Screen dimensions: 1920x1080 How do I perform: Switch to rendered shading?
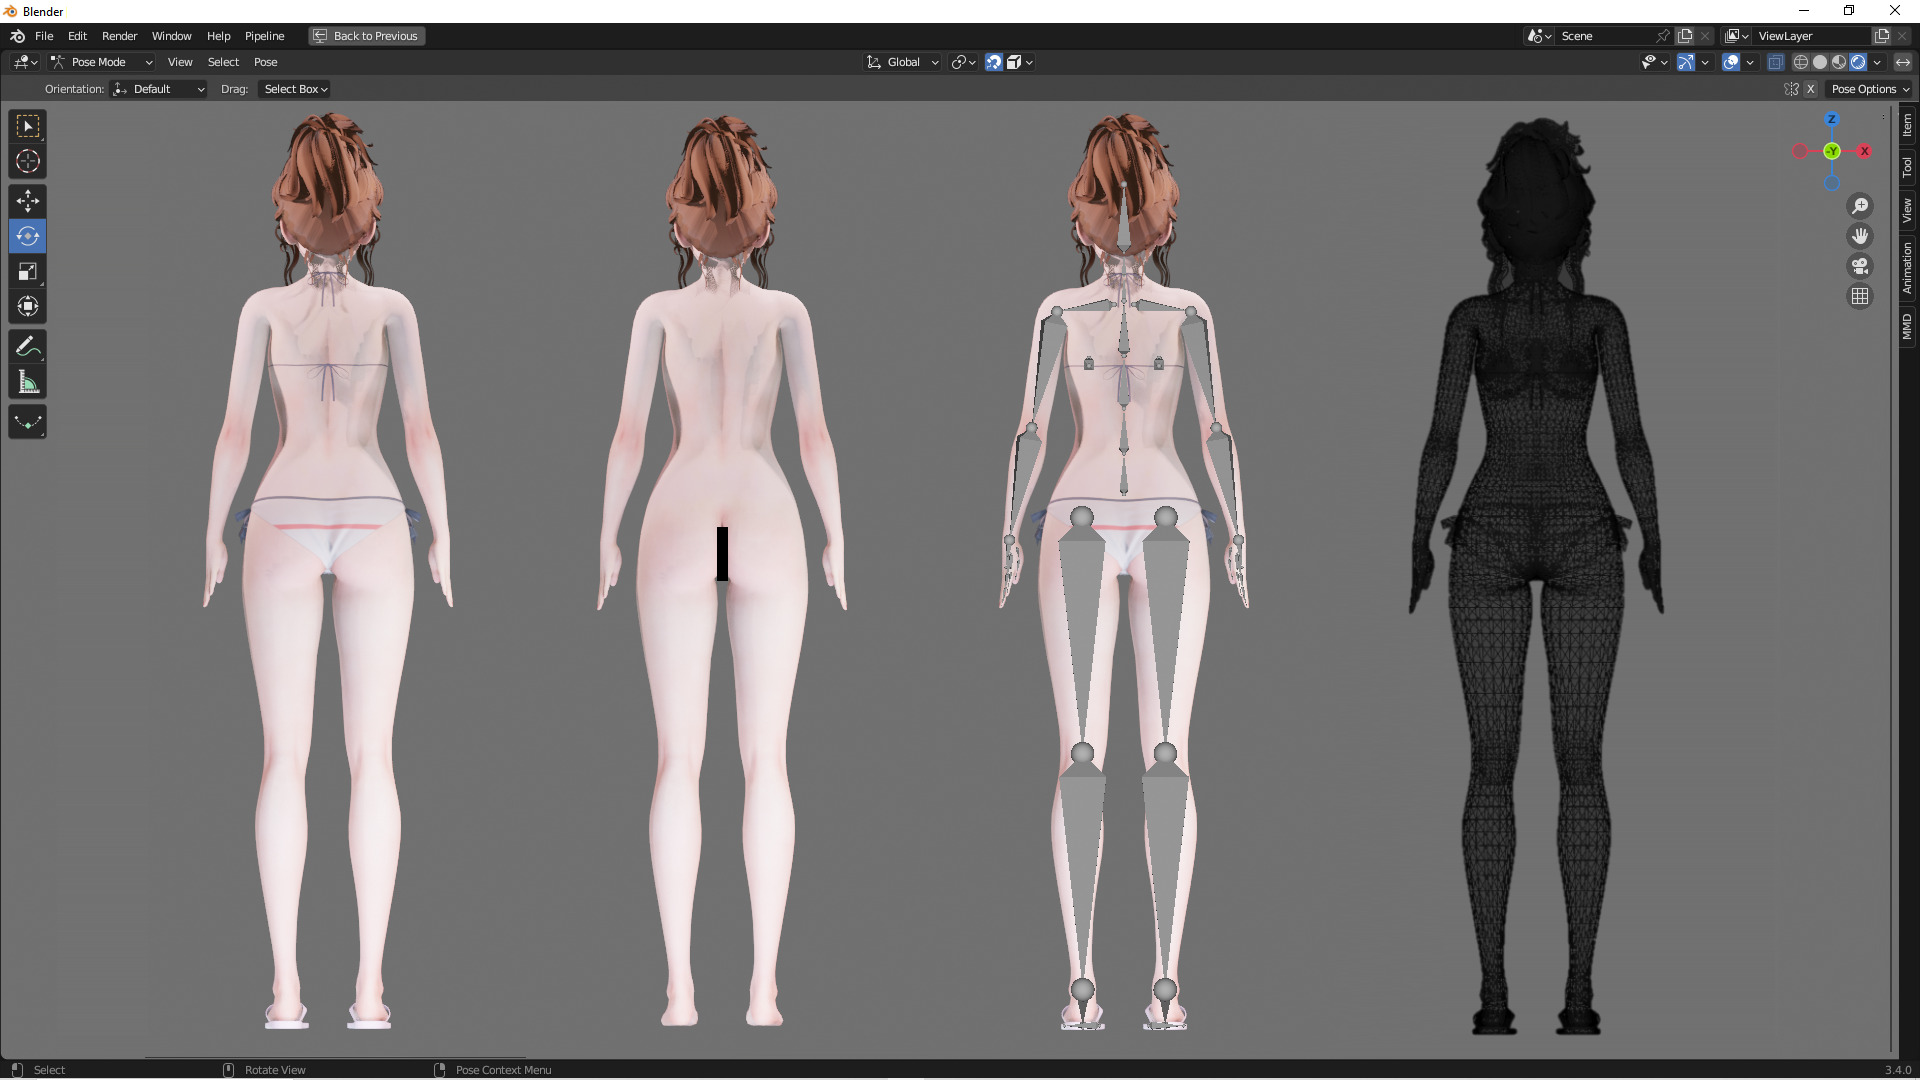point(1858,62)
